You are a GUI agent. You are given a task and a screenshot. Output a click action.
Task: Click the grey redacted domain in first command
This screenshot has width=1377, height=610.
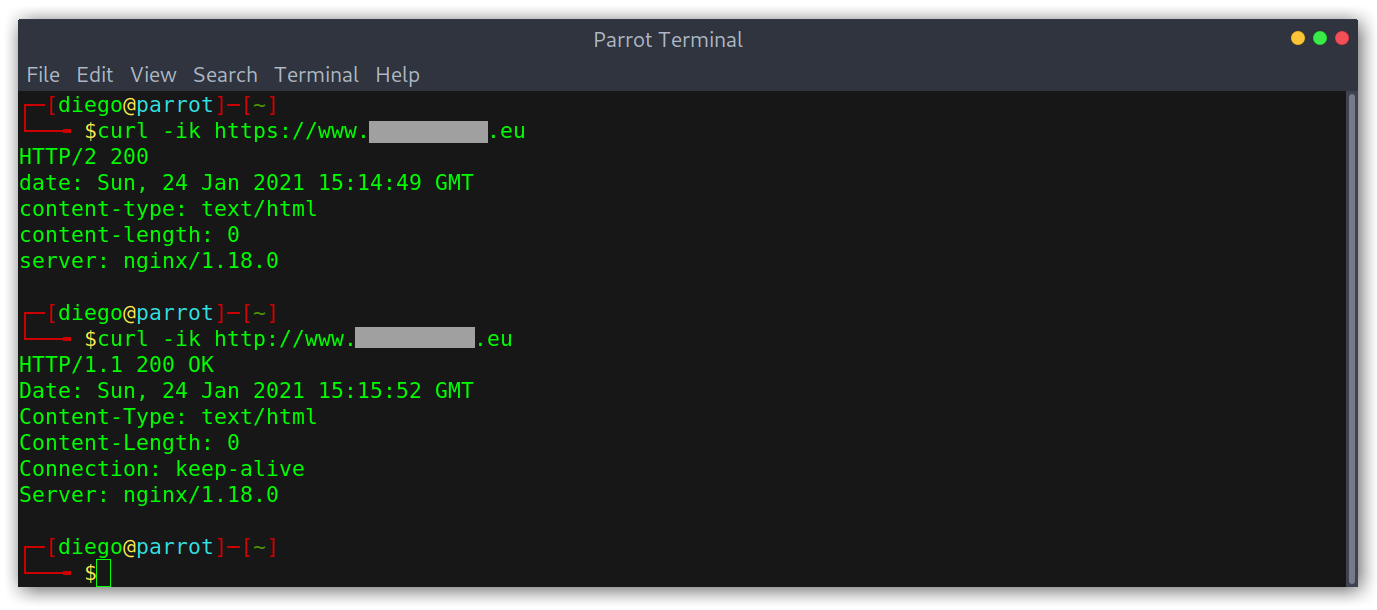click(428, 132)
